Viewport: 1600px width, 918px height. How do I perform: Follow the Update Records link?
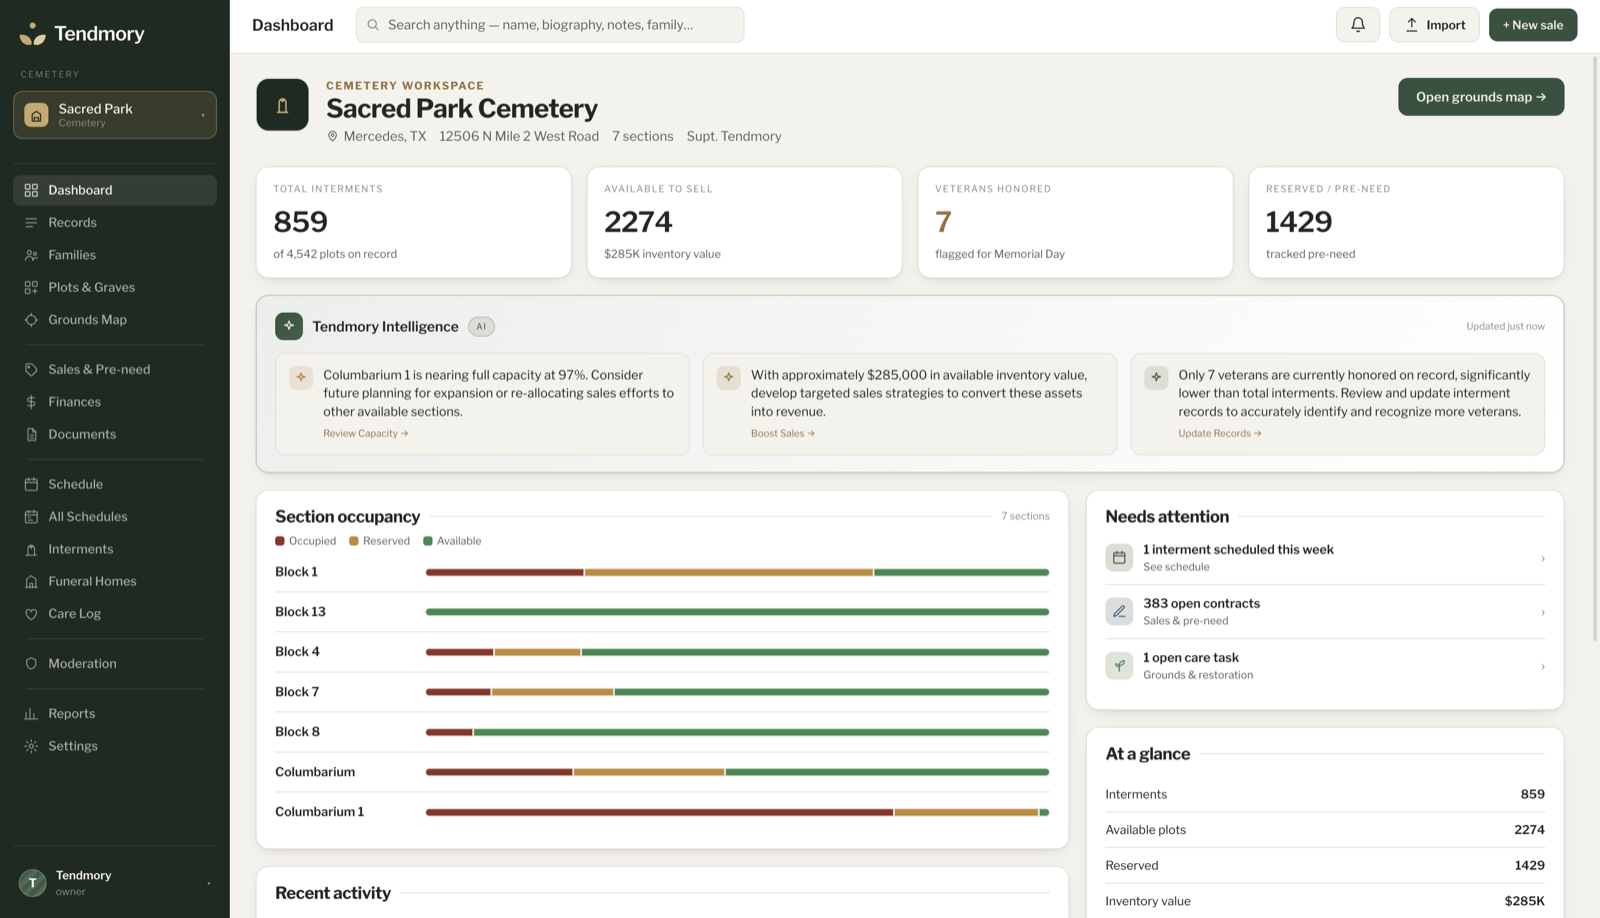pyautogui.click(x=1220, y=434)
